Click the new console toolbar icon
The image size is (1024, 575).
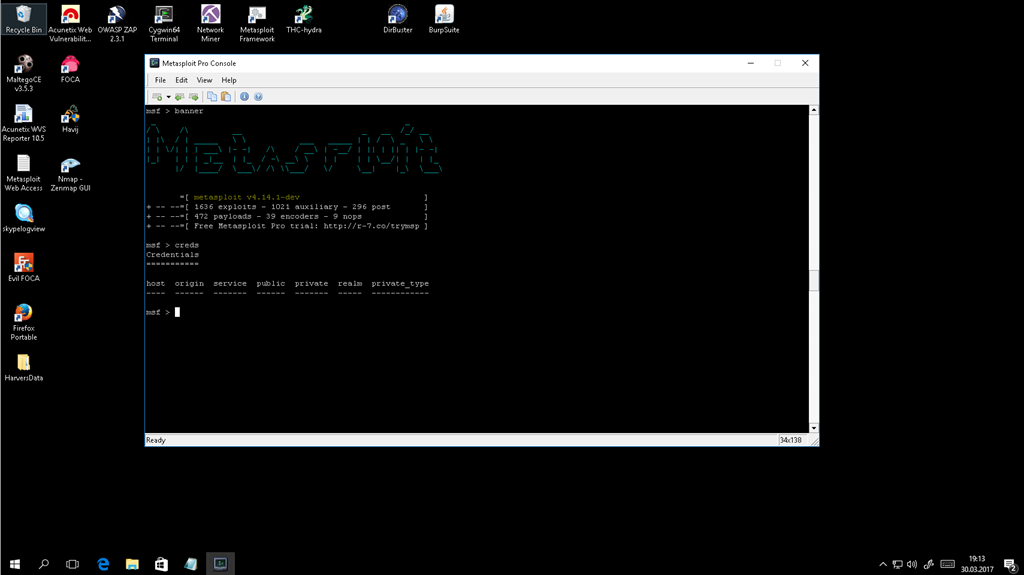click(157, 97)
